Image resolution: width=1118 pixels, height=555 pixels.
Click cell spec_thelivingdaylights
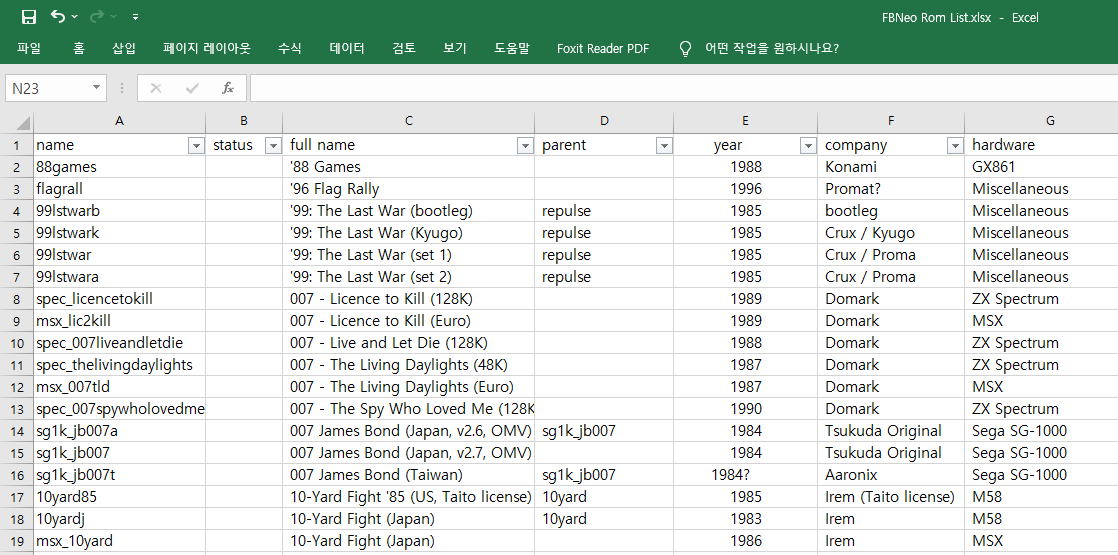click(120, 365)
